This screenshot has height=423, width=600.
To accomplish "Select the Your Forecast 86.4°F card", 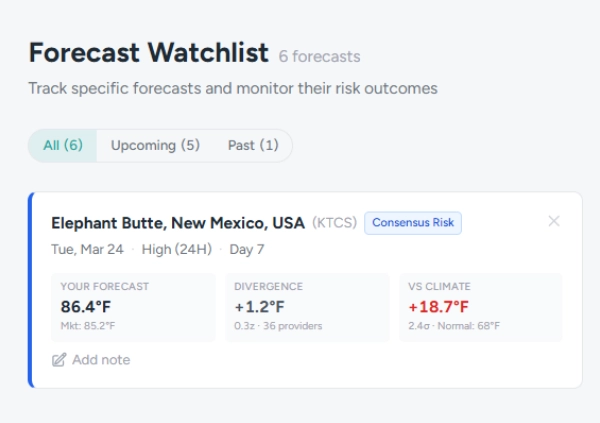I will pyautogui.click(x=133, y=306).
